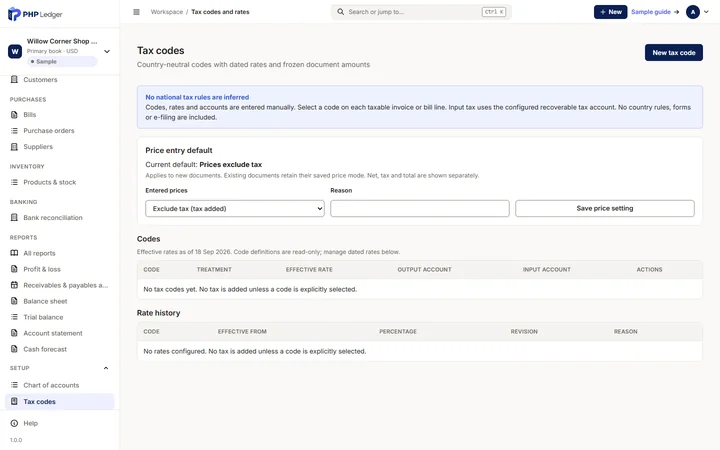Viewport: 720px width, 450px height.
Task: Click the Willow Corner Shop W badge
Action: click(15, 51)
